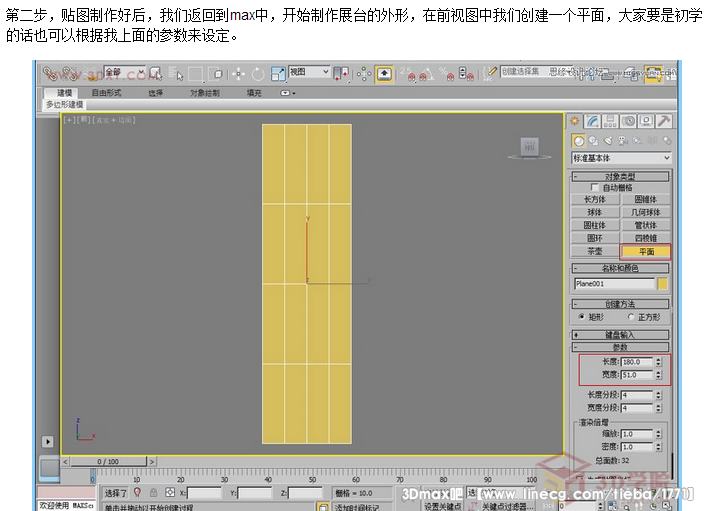Open the ribbon options dropdown arrow
Screen dimensions: 723x511
(x=288, y=93)
